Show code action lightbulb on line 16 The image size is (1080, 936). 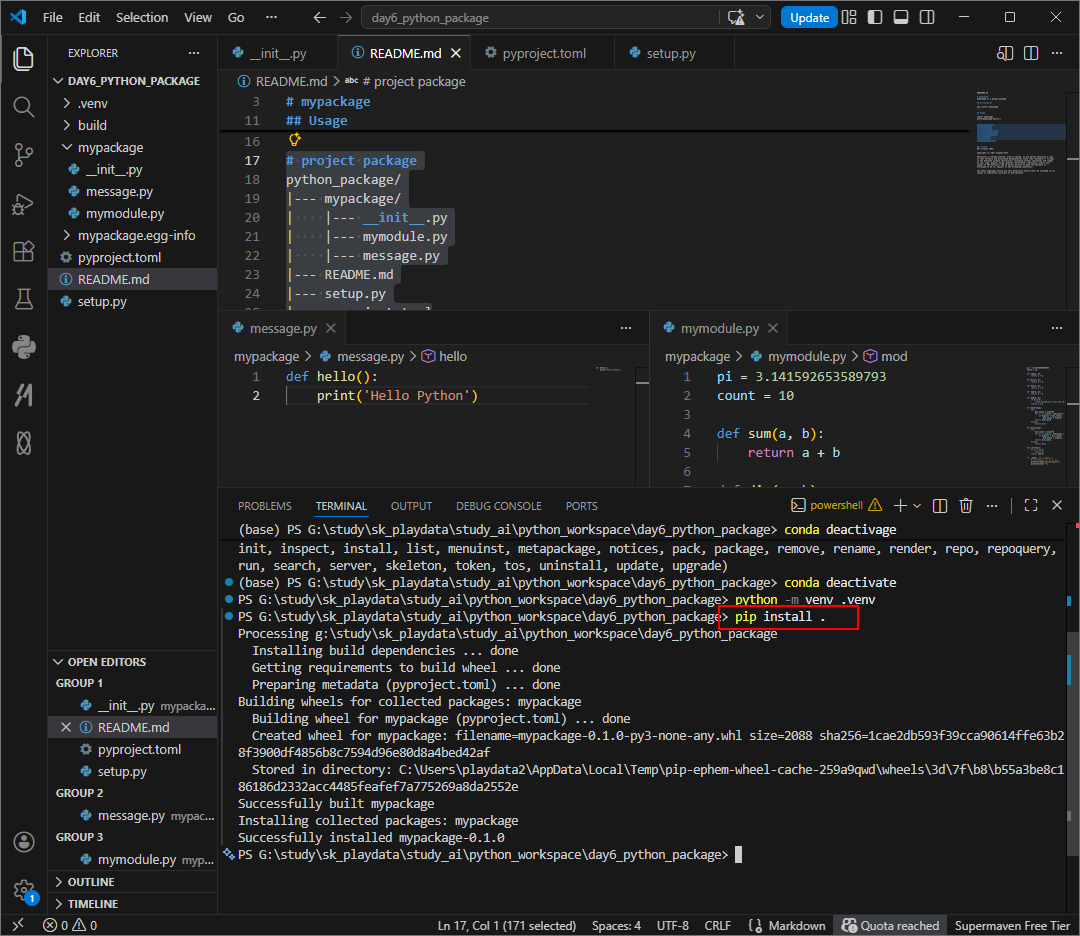tap(295, 140)
